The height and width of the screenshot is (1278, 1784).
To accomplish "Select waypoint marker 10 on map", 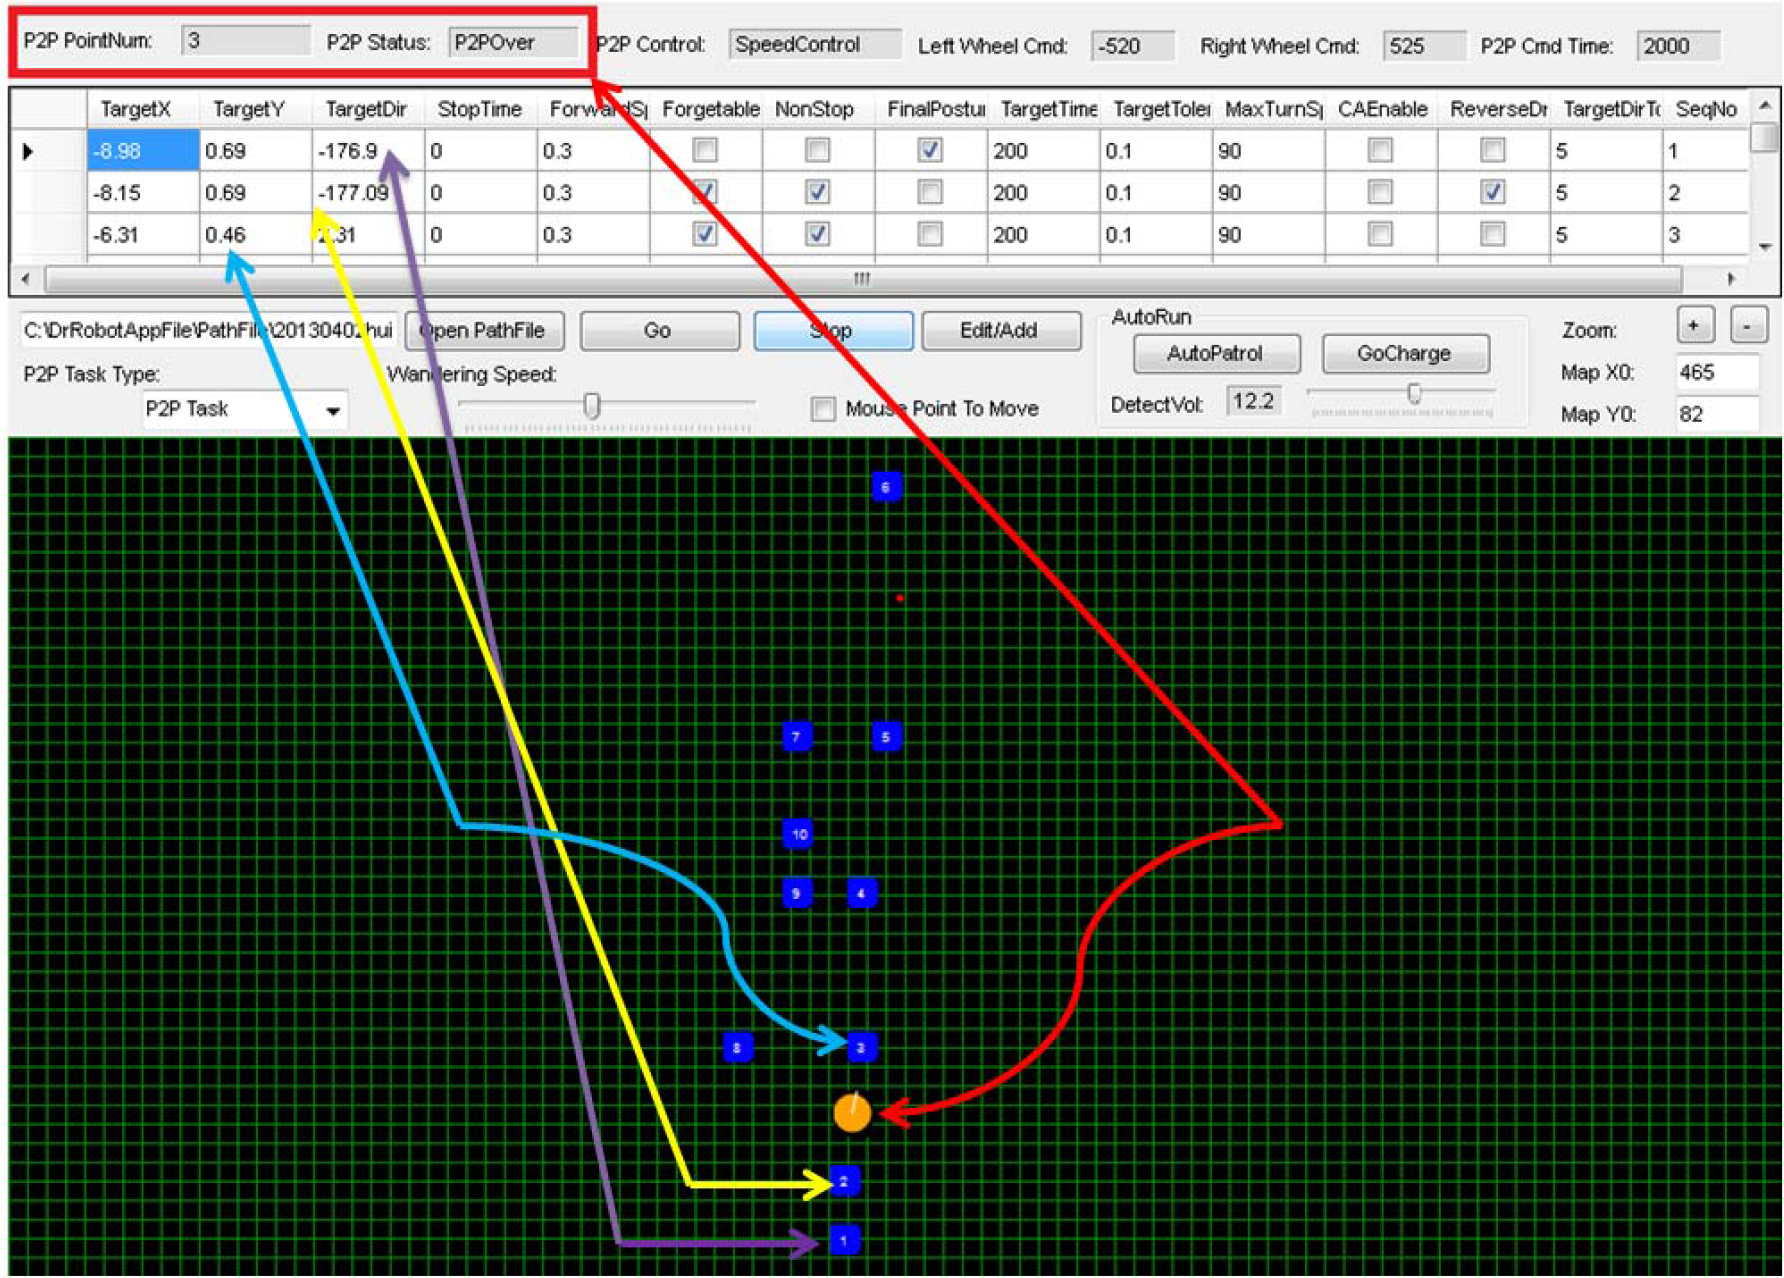I will pyautogui.click(x=798, y=833).
